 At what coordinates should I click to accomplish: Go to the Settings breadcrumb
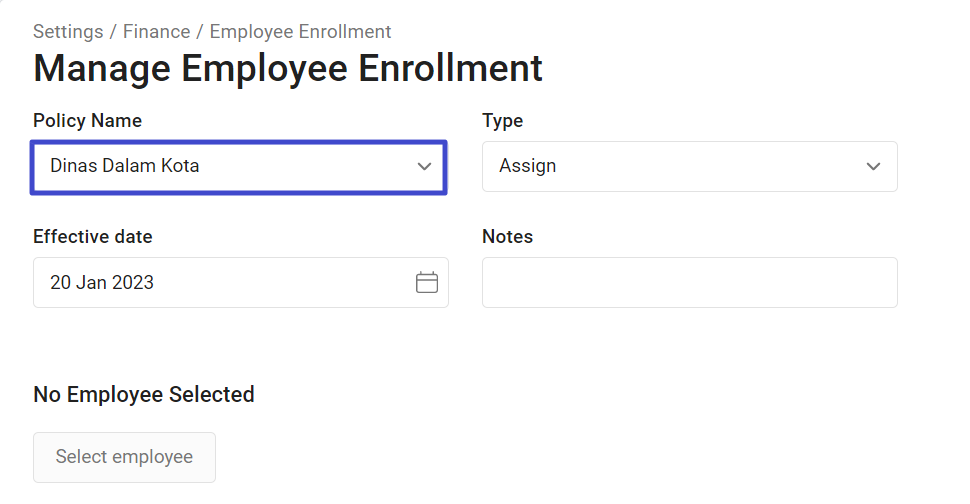tap(68, 32)
